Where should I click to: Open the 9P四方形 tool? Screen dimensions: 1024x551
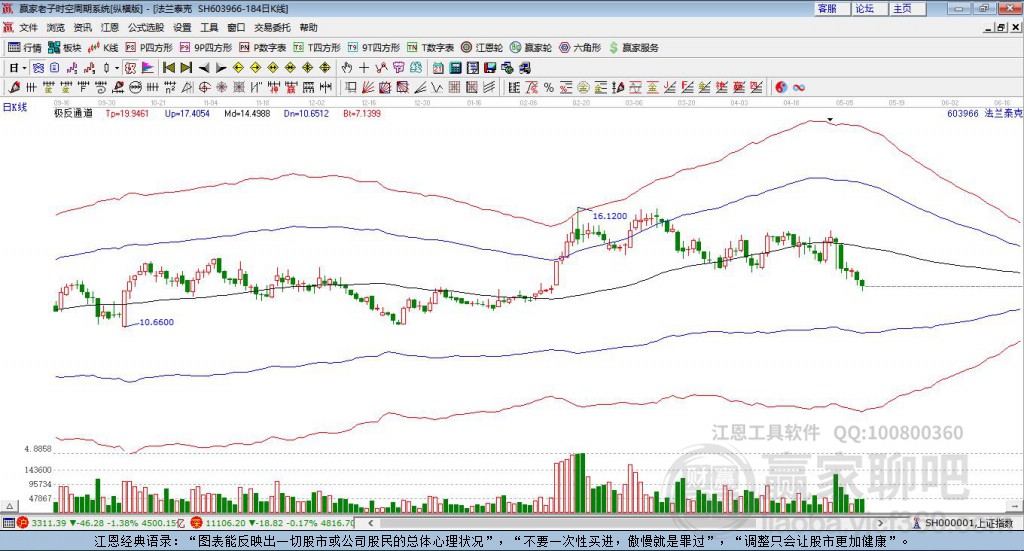pyautogui.click(x=206, y=48)
